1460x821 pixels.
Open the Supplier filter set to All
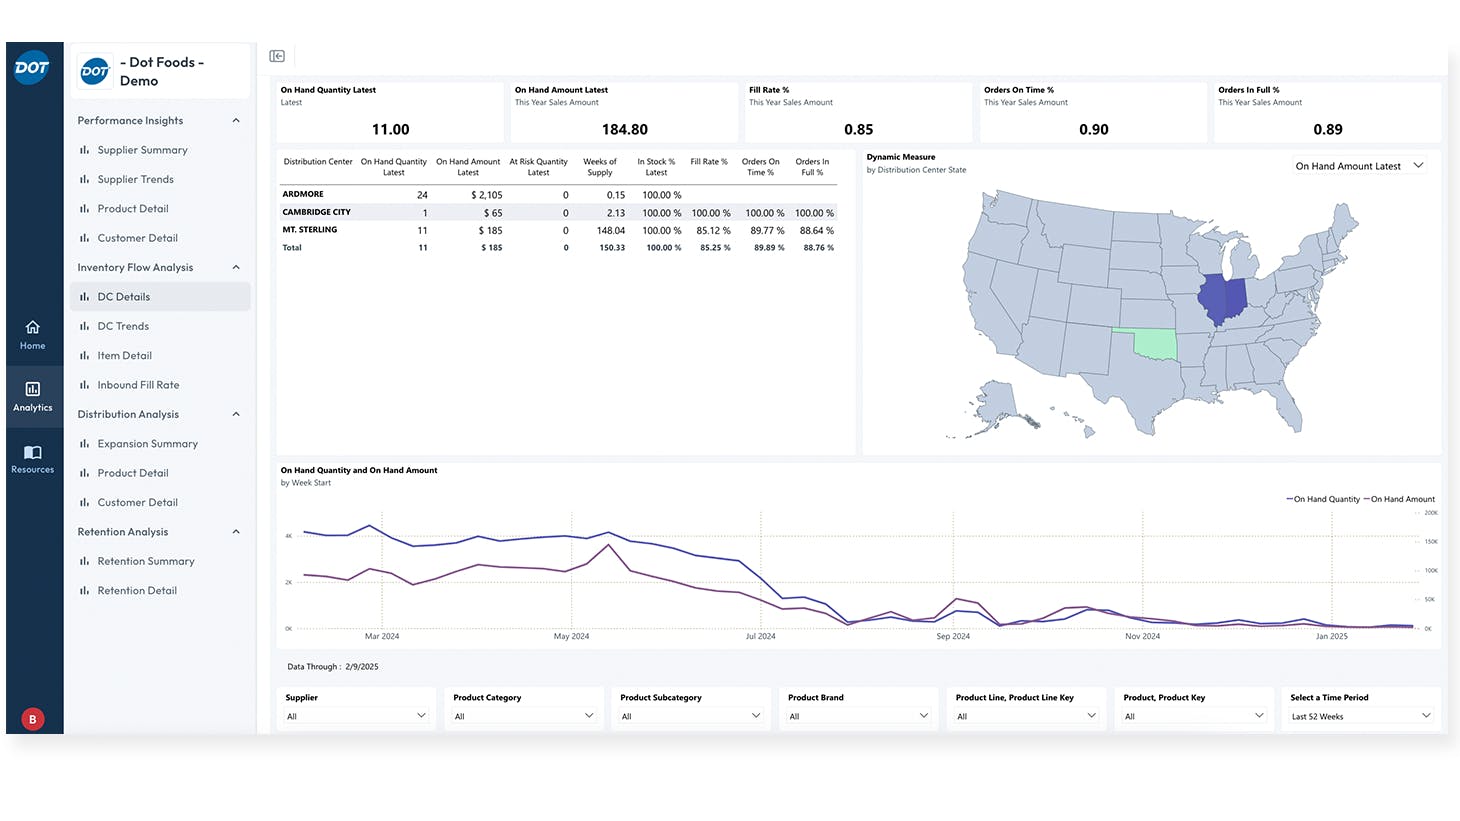pyautogui.click(x=356, y=715)
